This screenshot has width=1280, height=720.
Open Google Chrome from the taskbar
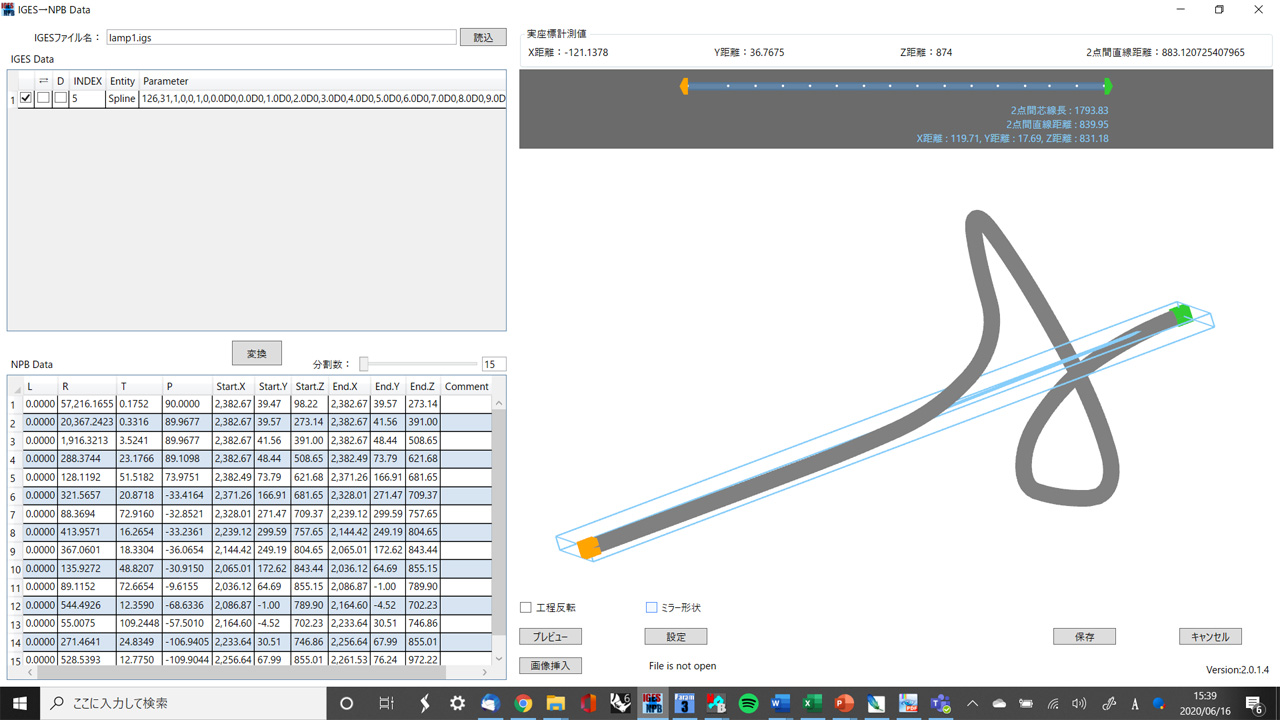pyautogui.click(x=523, y=703)
